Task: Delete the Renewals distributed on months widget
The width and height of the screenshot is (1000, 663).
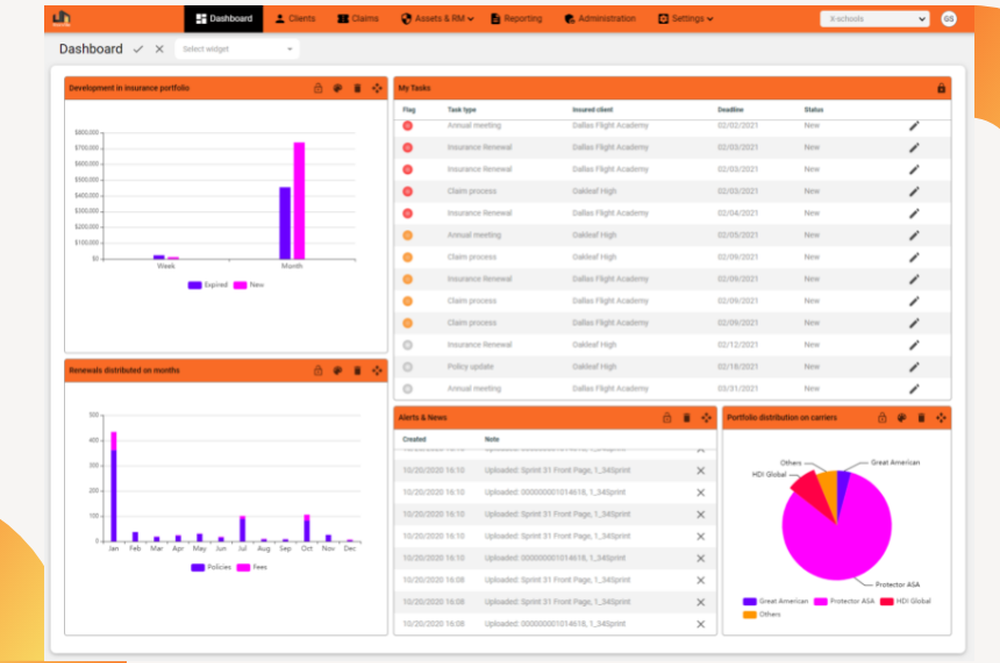Action: pos(357,370)
